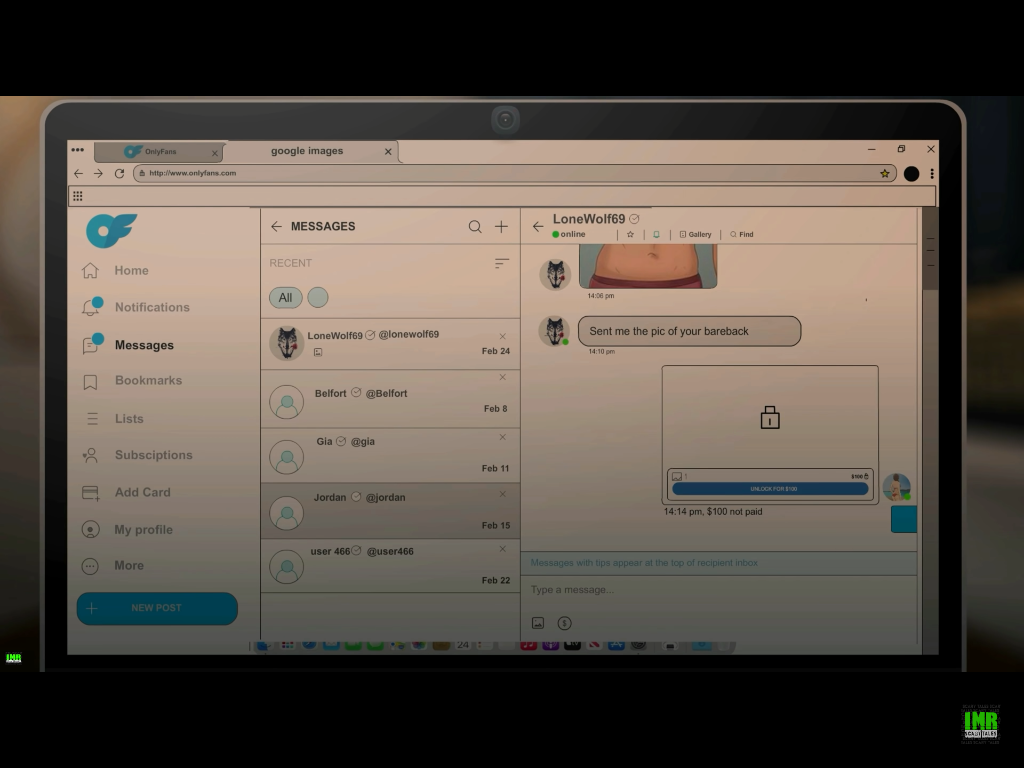The width and height of the screenshot is (1024, 768).
Task: Open Bookmarks in the sidebar
Action: [132, 381]
